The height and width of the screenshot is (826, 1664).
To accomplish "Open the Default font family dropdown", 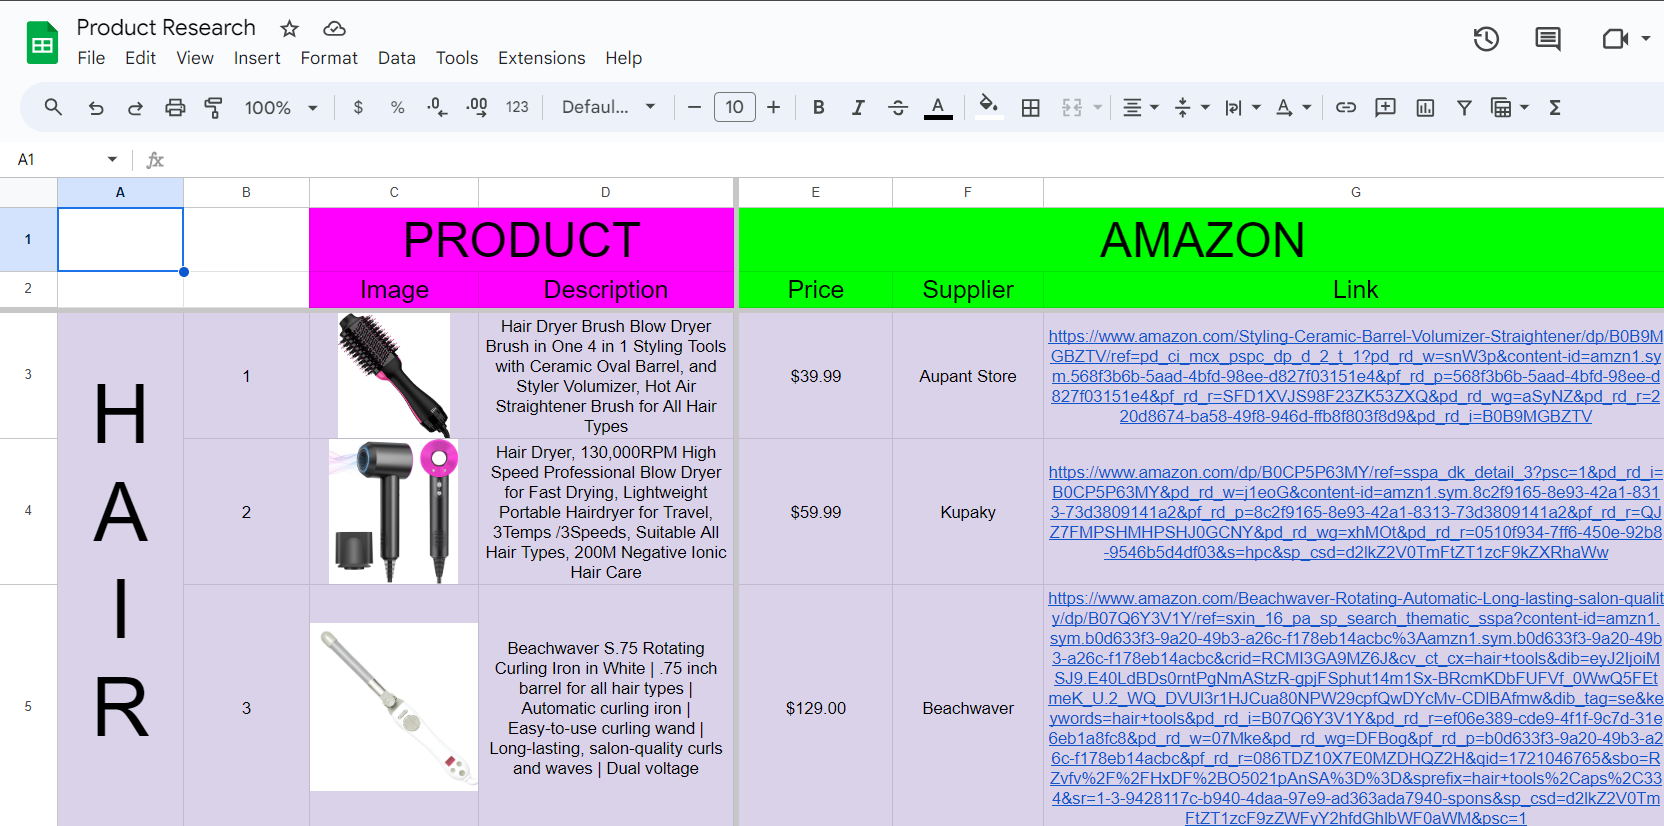I will (x=608, y=108).
